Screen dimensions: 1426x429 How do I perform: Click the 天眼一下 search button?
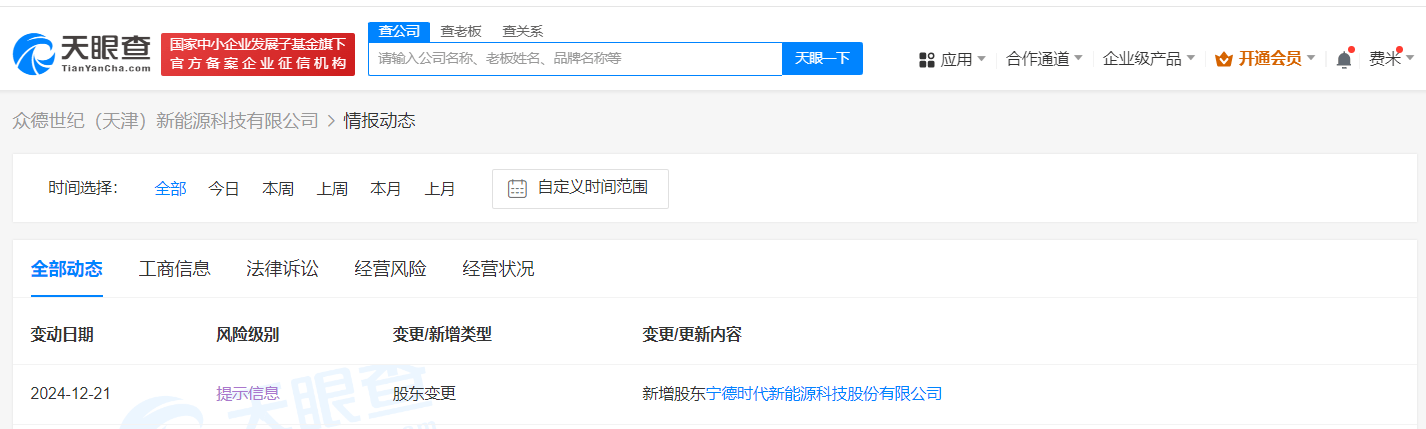coord(822,58)
